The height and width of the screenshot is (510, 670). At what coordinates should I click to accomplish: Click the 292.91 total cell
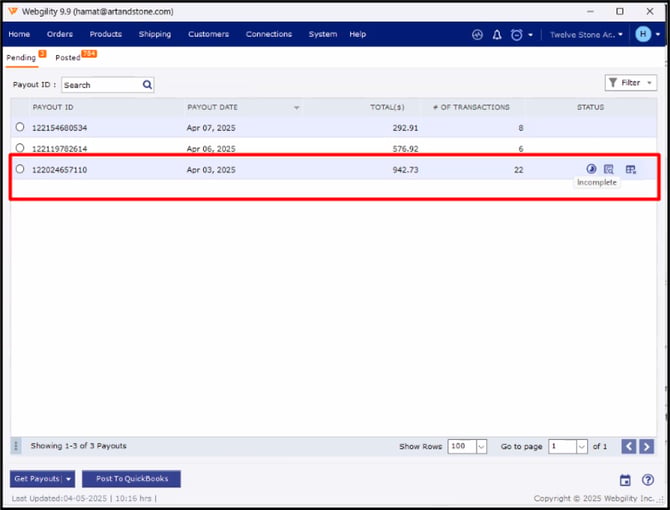[x=406, y=128]
